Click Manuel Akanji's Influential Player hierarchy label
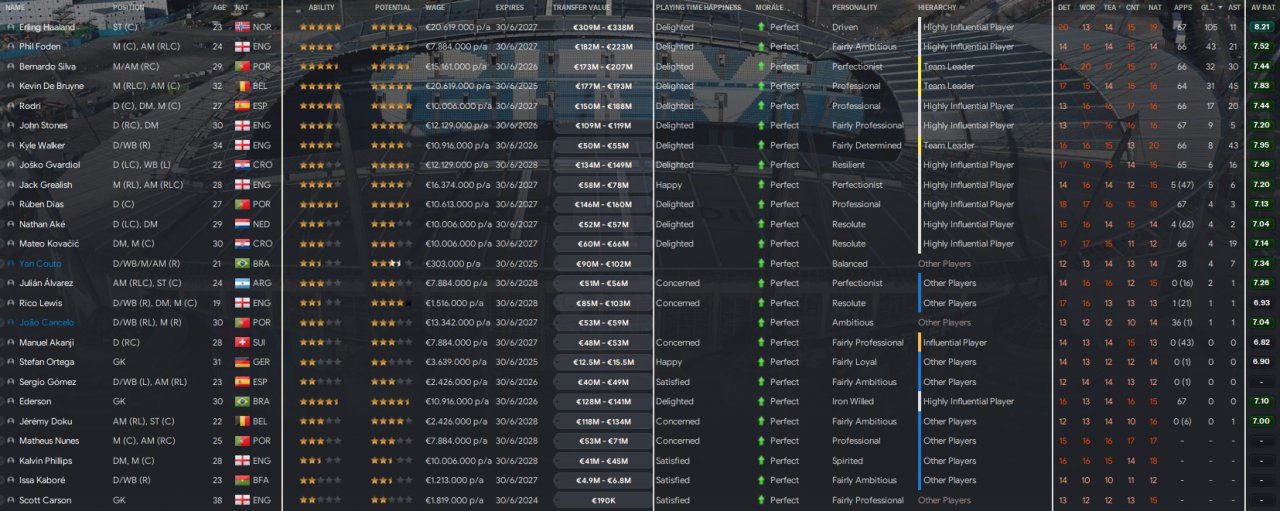The width and height of the screenshot is (1280, 511). click(x=955, y=342)
